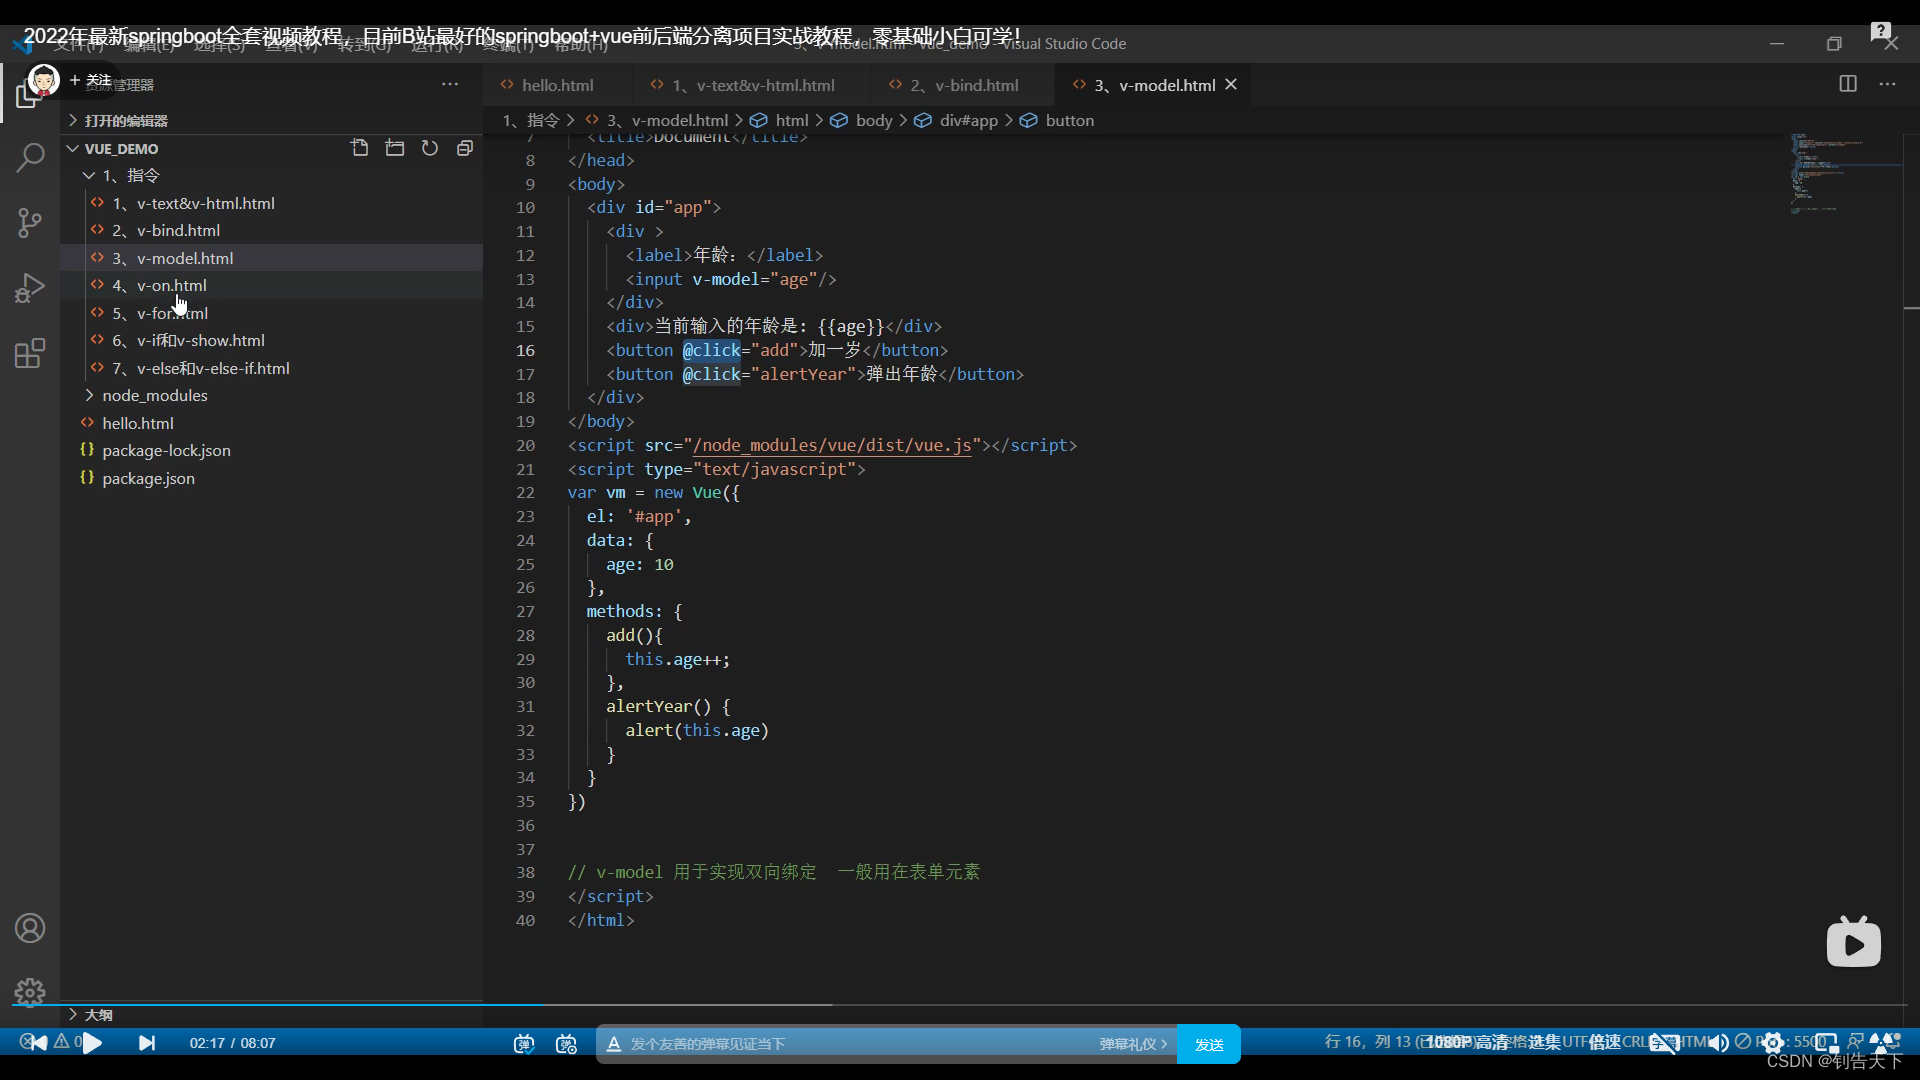Click the editor minimap preview
This screenshot has height=1080, width=1920.
click(1845, 175)
